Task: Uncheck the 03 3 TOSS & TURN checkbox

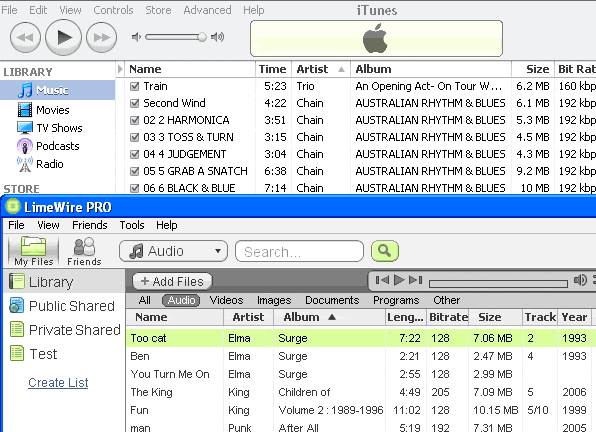Action: point(134,137)
